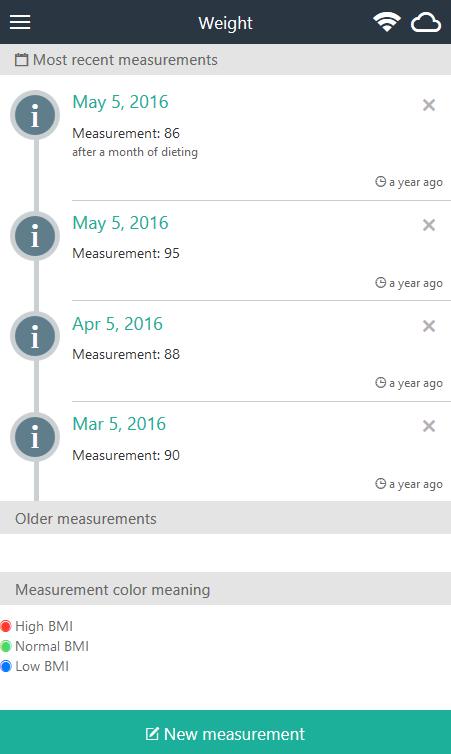
Task: Open info icon for Apr 5, 2016 entry
Action: pos(35,336)
